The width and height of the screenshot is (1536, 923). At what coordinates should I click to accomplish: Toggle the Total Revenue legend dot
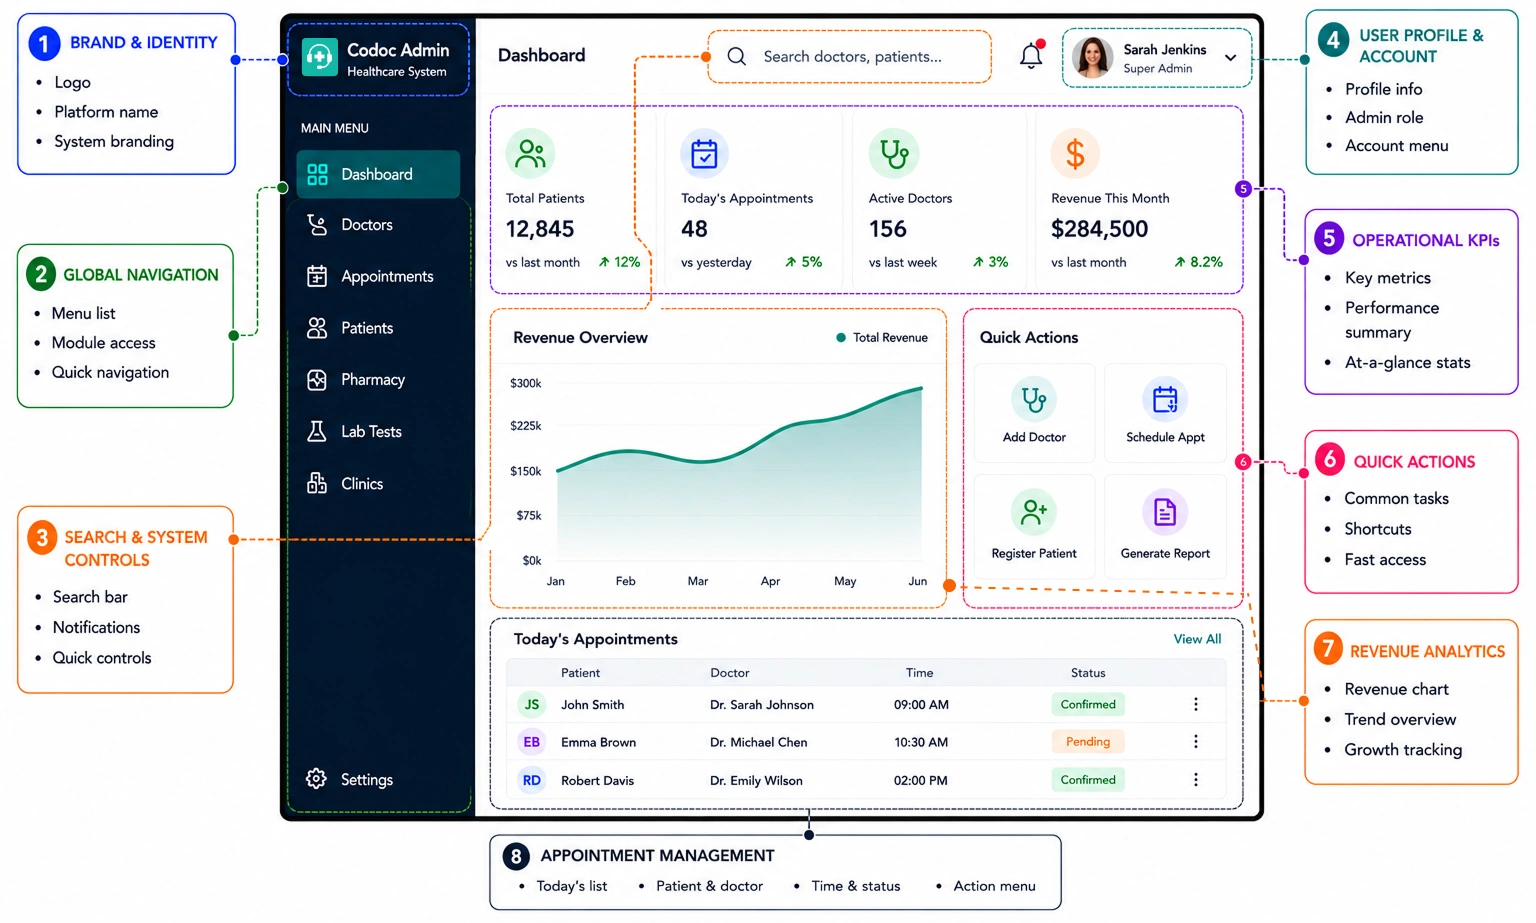tap(841, 338)
